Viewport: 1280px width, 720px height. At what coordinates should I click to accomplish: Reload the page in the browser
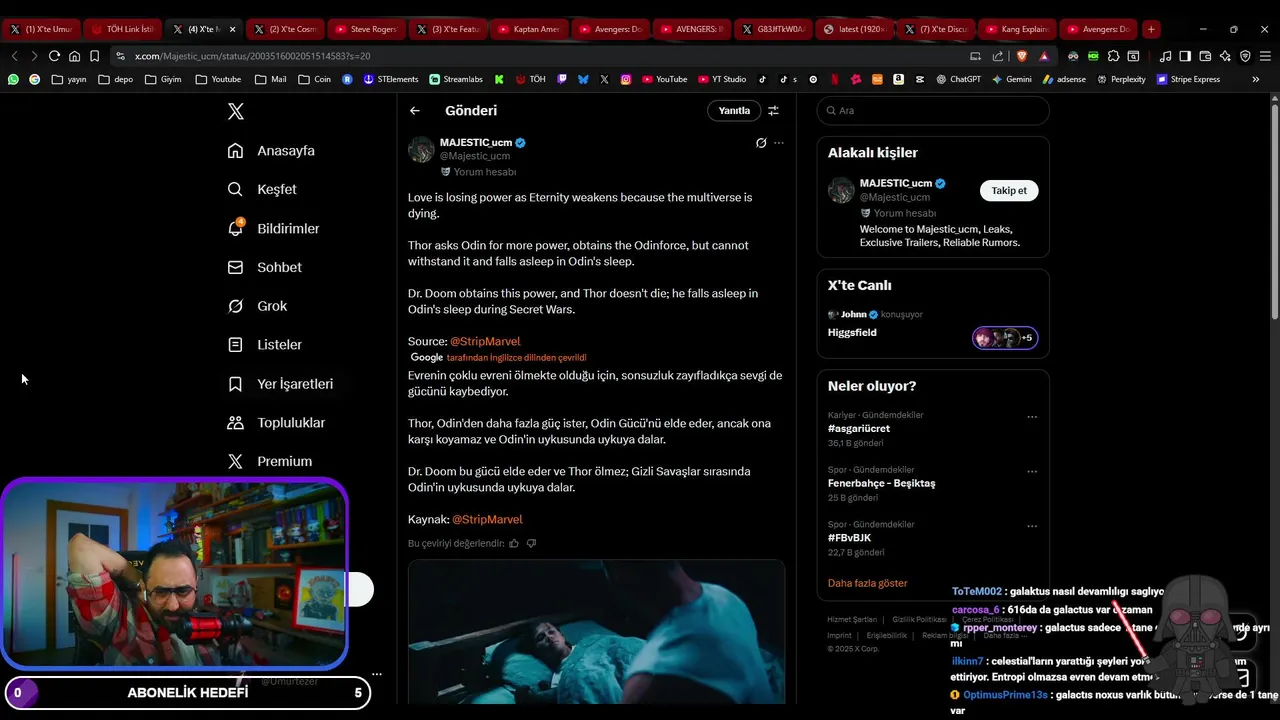point(54,56)
